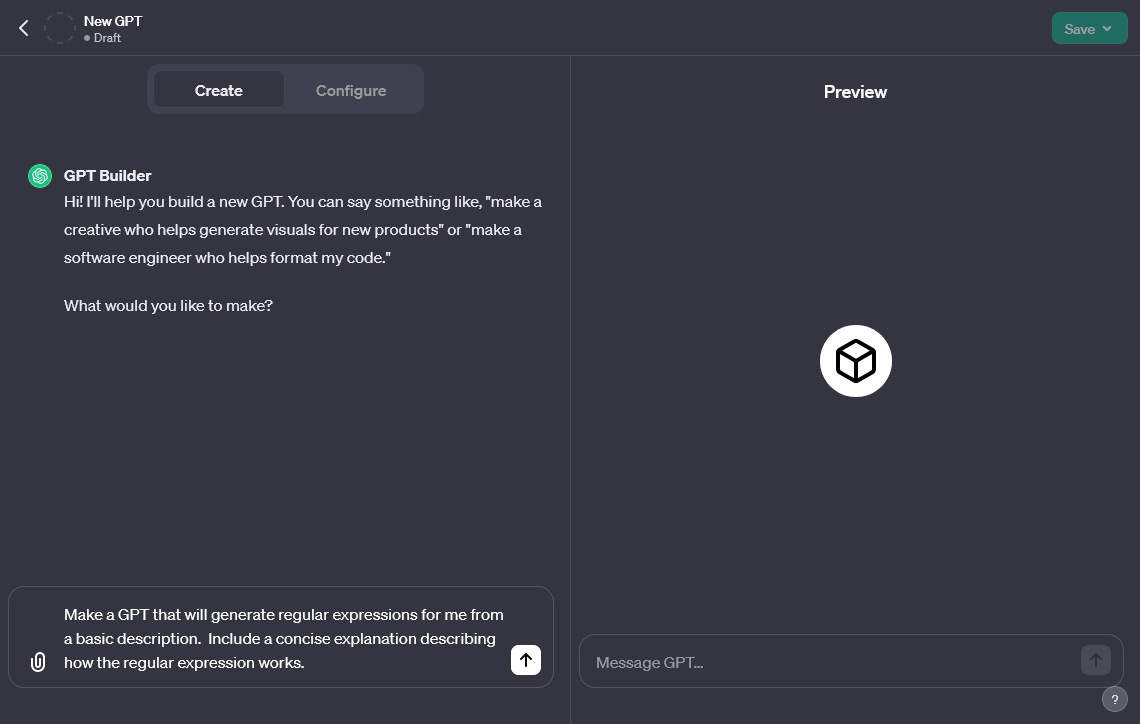Click the New GPT title text
The height and width of the screenshot is (724, 1140).
(x=113, y=21)
